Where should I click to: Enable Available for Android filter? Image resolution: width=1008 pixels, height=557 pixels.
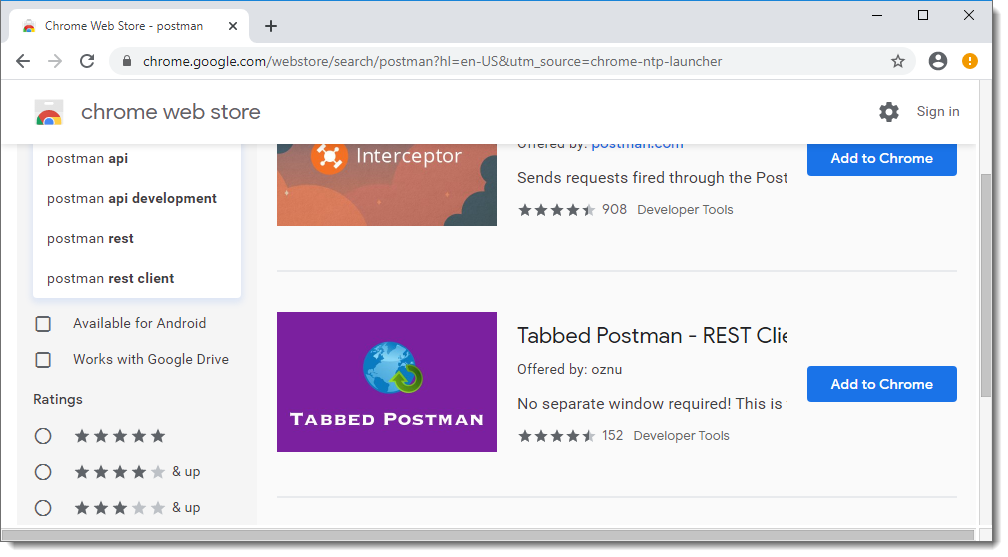click(43, 324)
